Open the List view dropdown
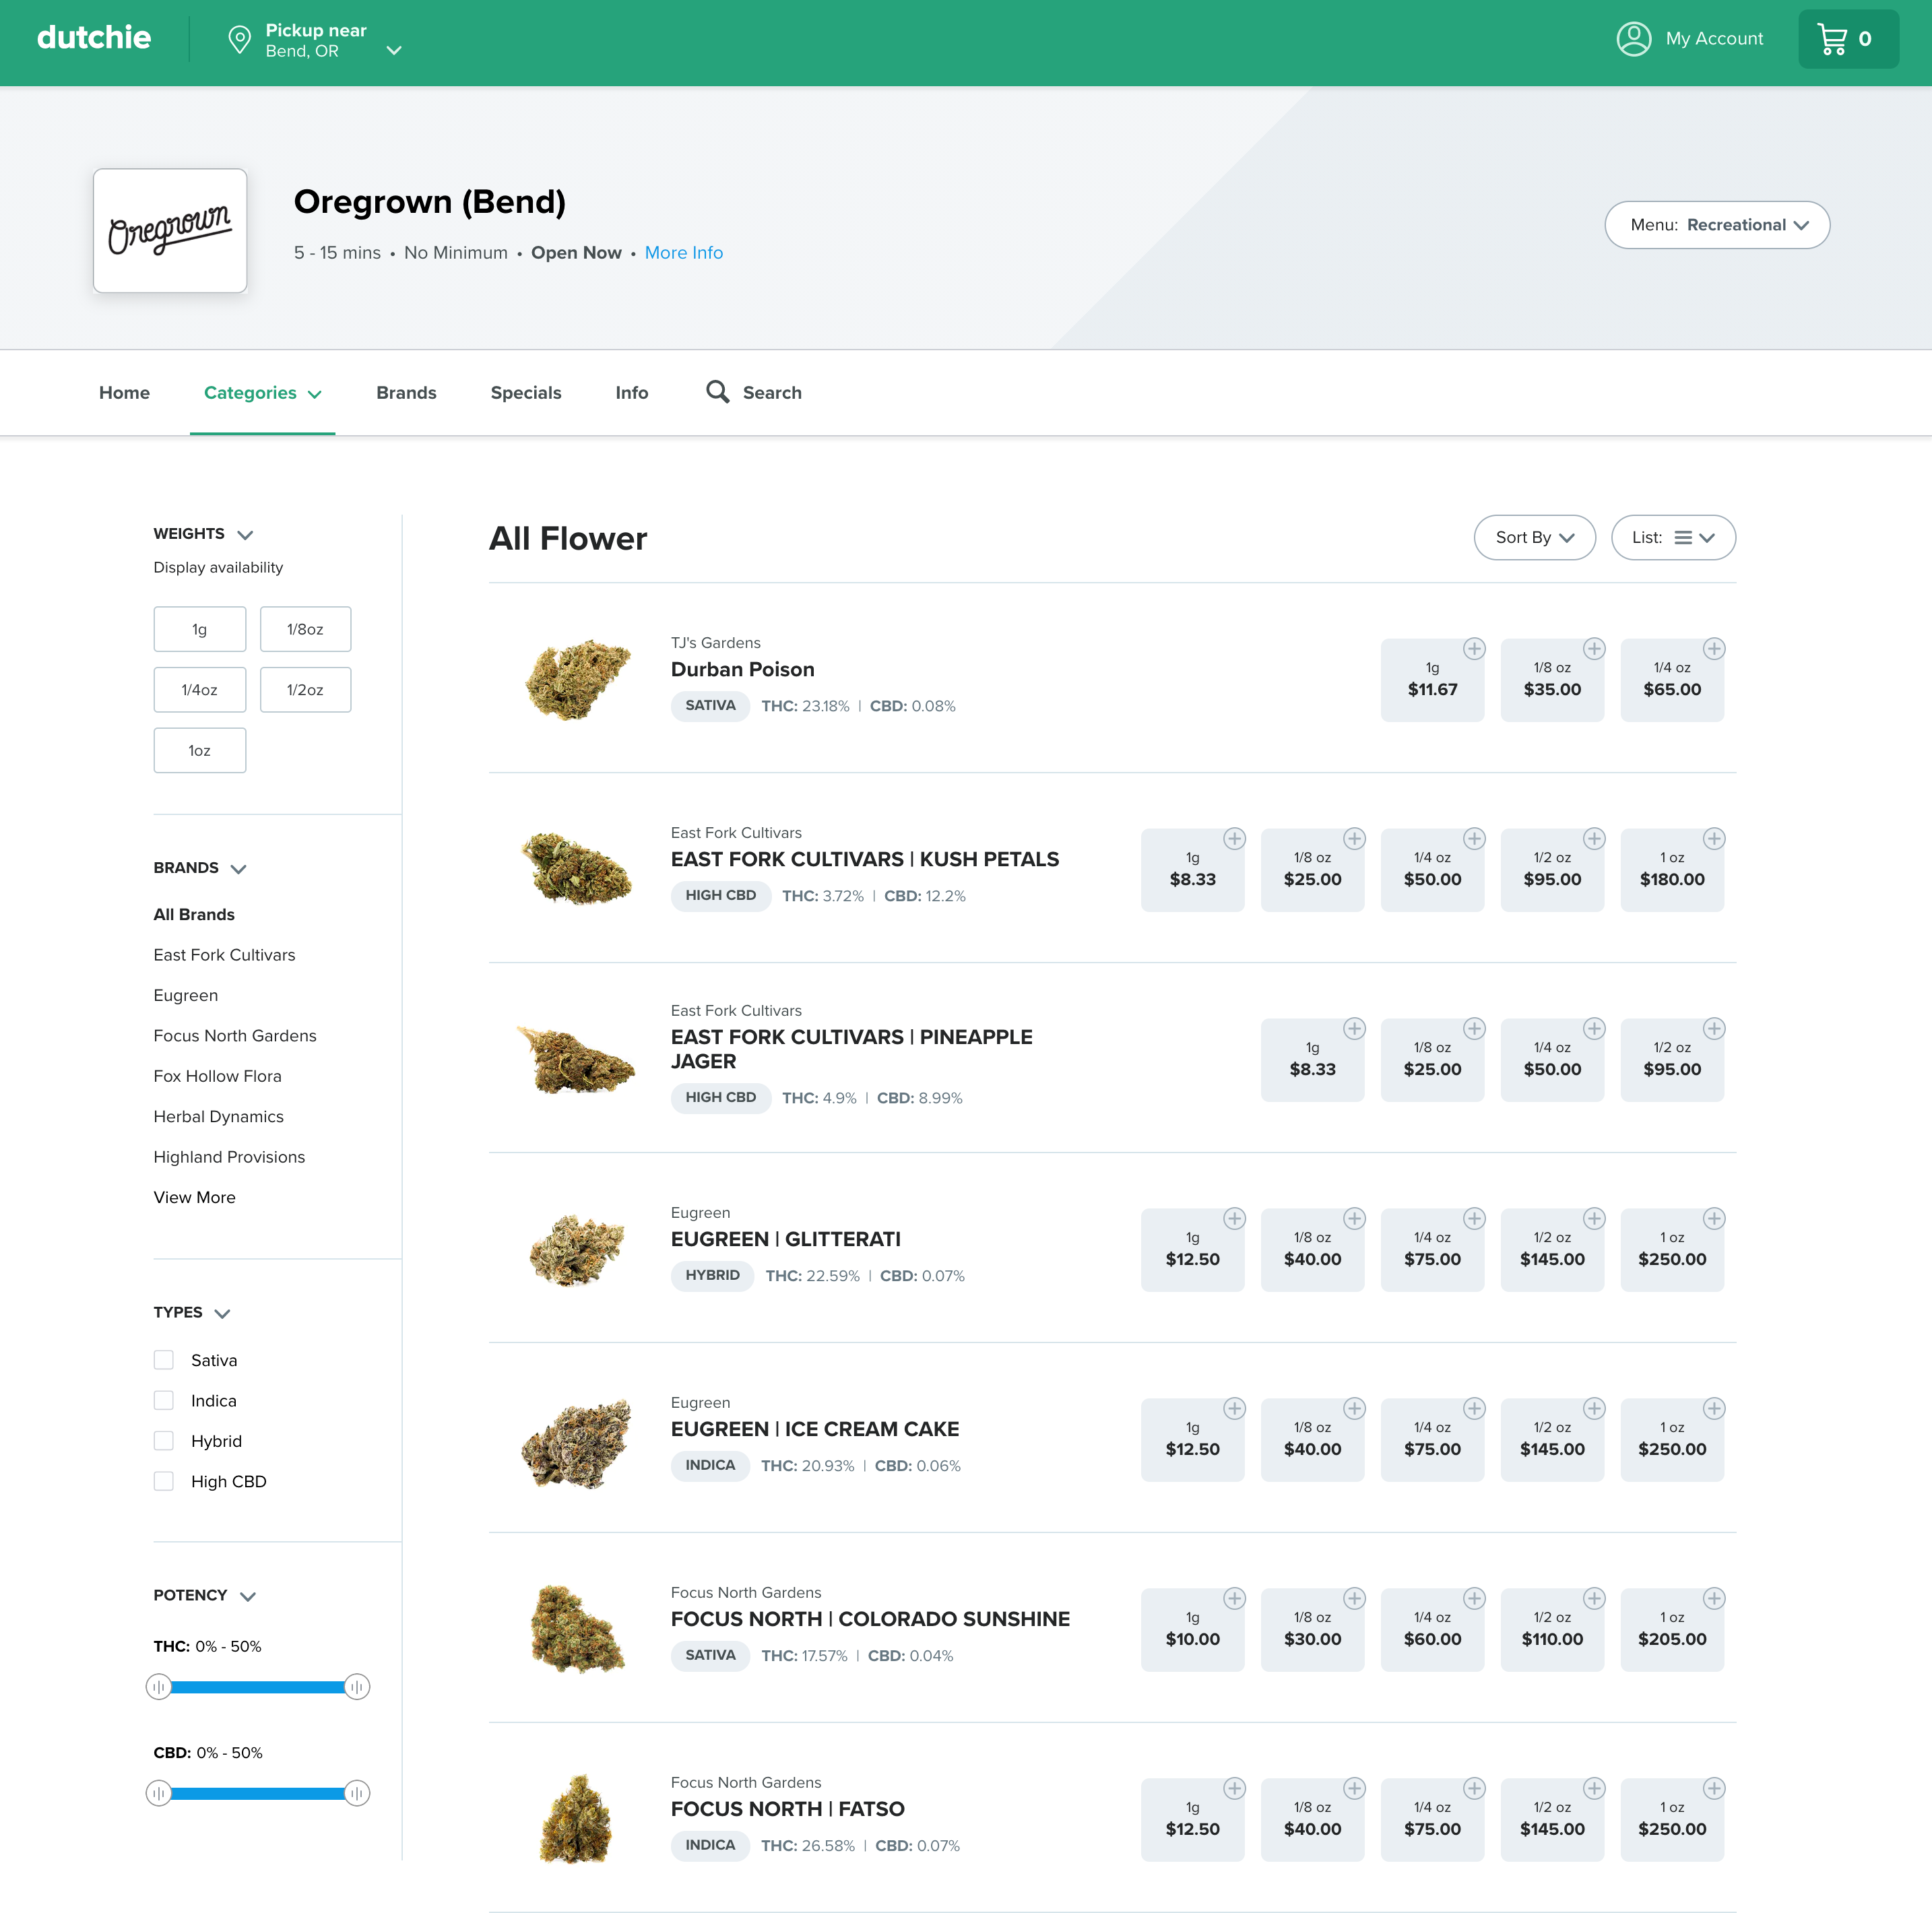This screenshot has height=1913, width=1932. point(1673,537)
